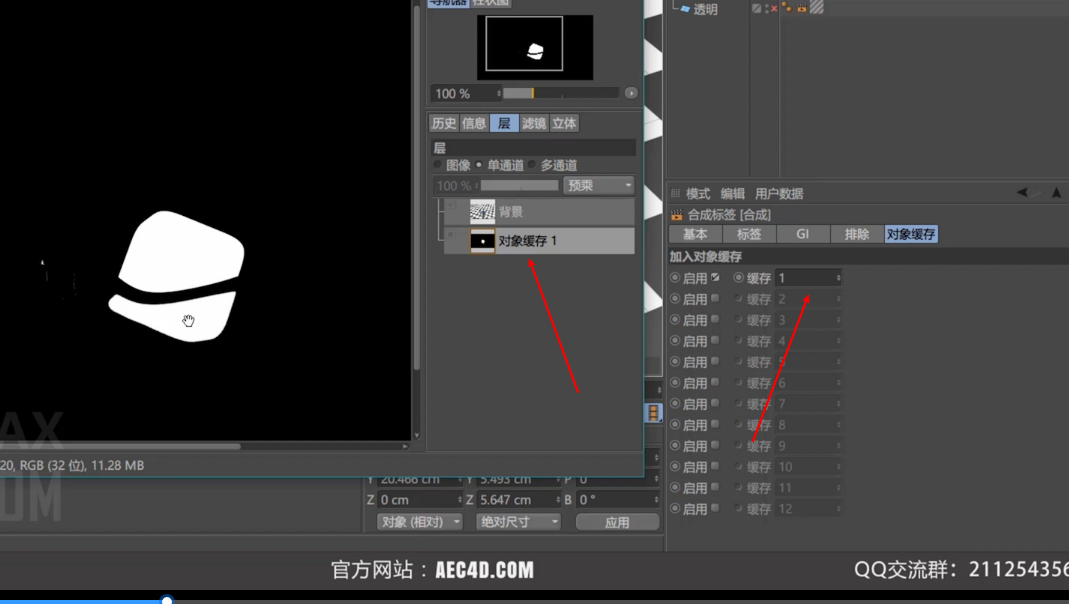Click the up arrow in the attribute manager
The height and width of the screenshot is (604, 1069).
tap(1056, 193)
